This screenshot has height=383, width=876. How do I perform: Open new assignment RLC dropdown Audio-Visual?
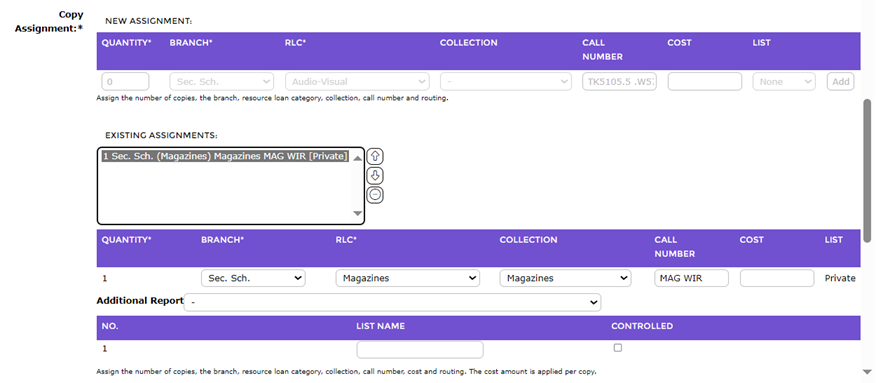(x=358, y=82)
